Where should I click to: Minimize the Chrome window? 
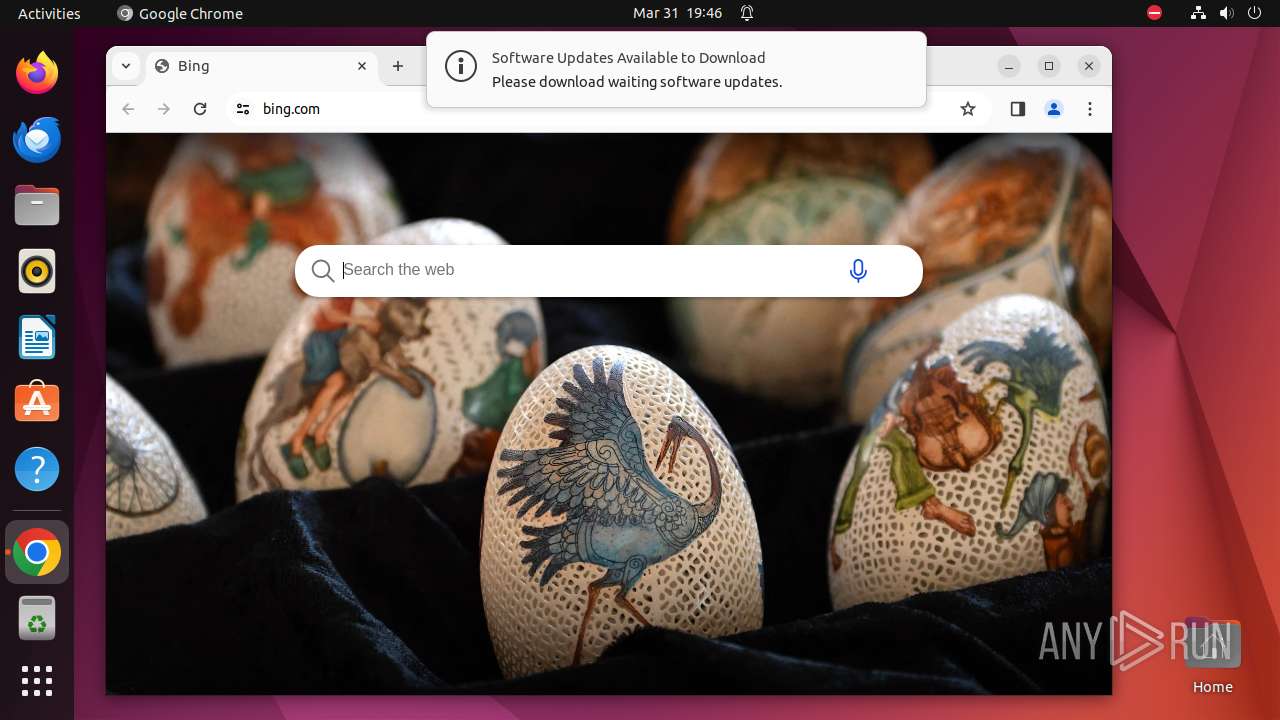(x=1009, y=66)
